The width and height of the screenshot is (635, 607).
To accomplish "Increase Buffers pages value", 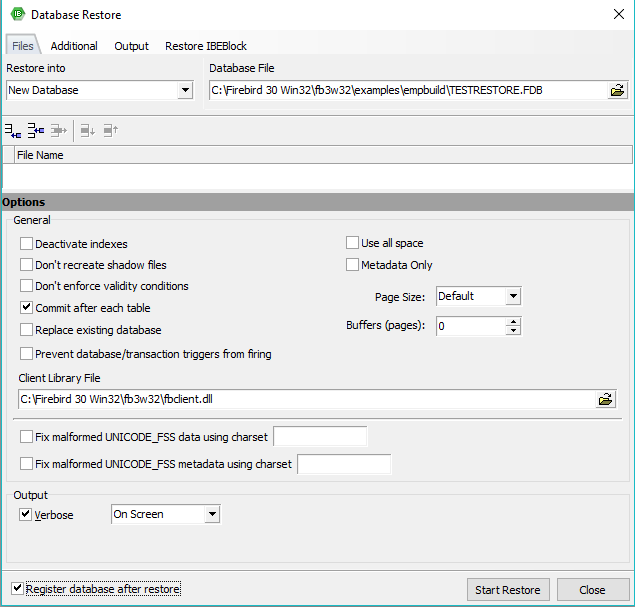I will (x=514, y=322).
